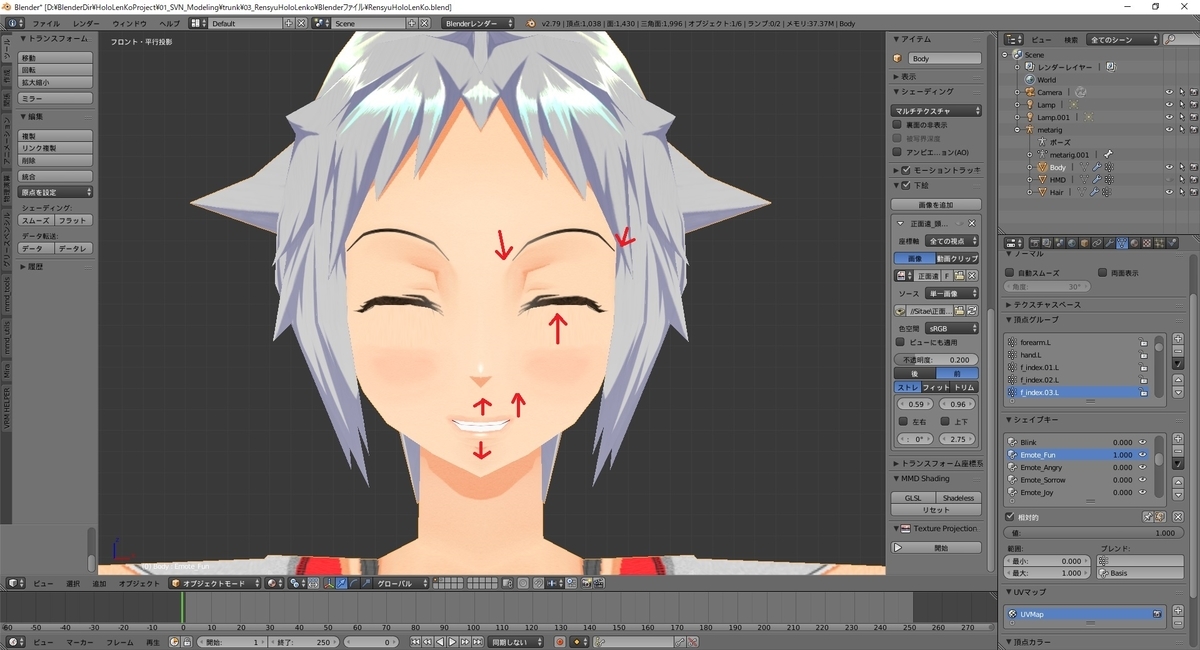Viewport: 1200px width, 650px height.
Task: Select the translate manipulator arrow icon
Action: pos(342,583)
